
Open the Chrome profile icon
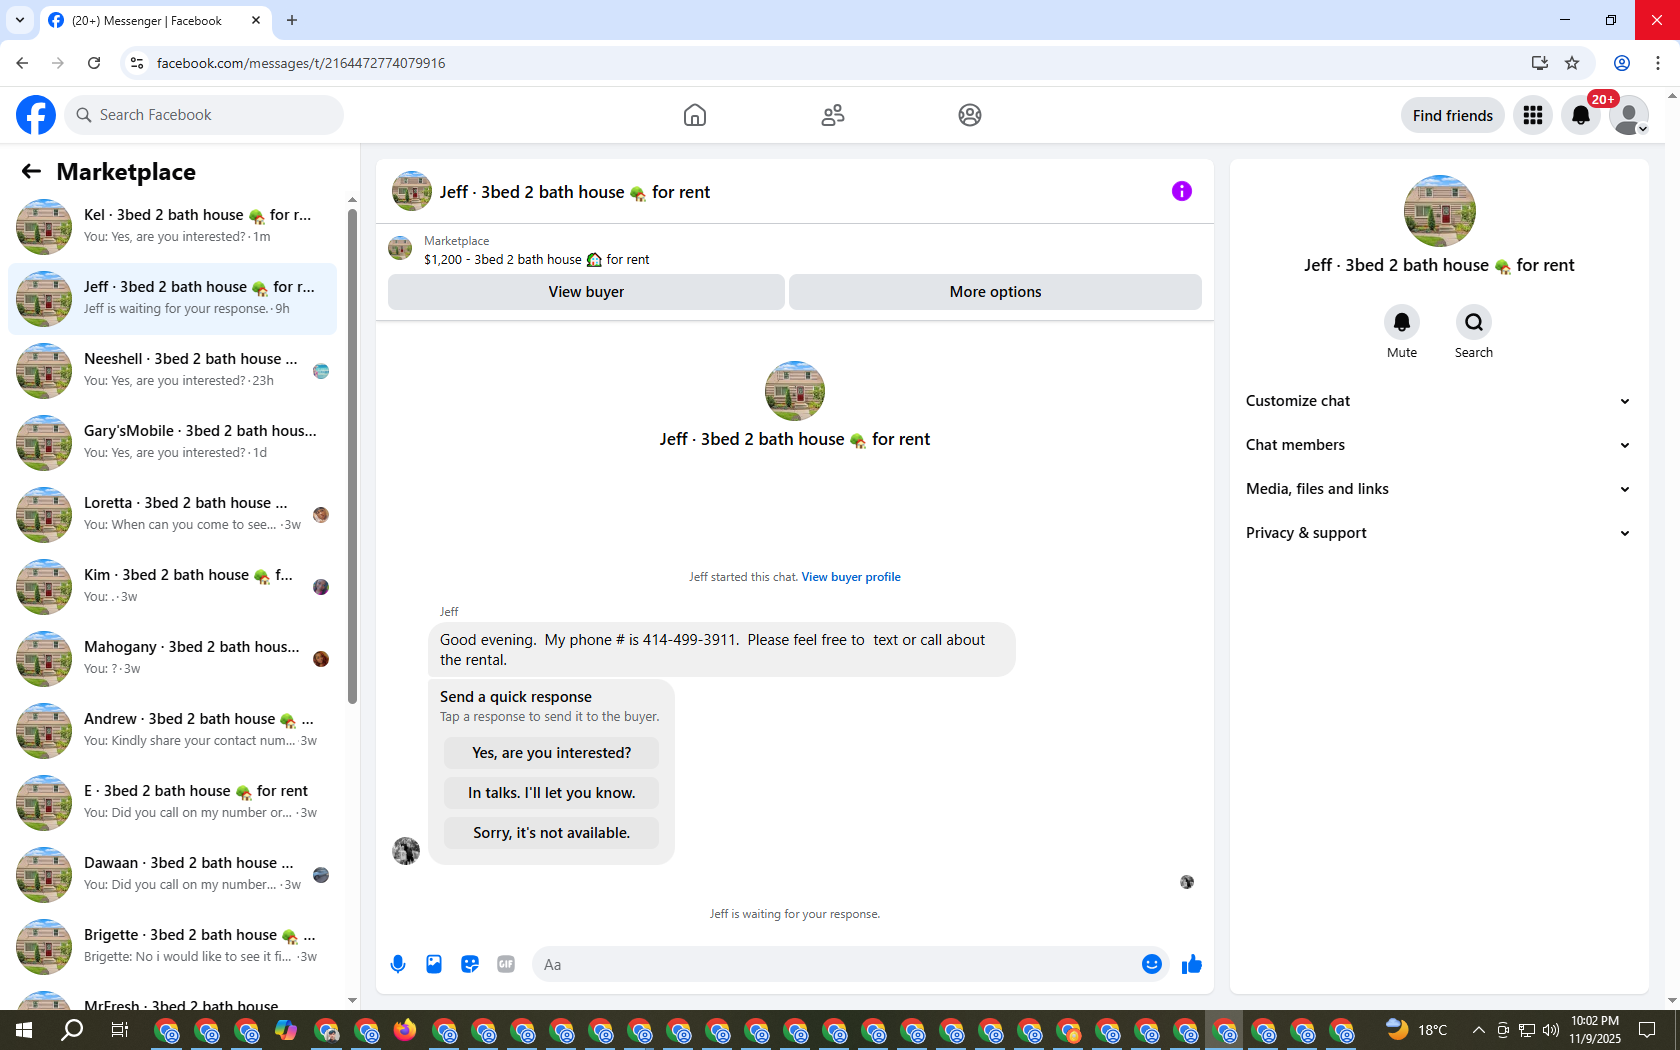(1622, 63)
